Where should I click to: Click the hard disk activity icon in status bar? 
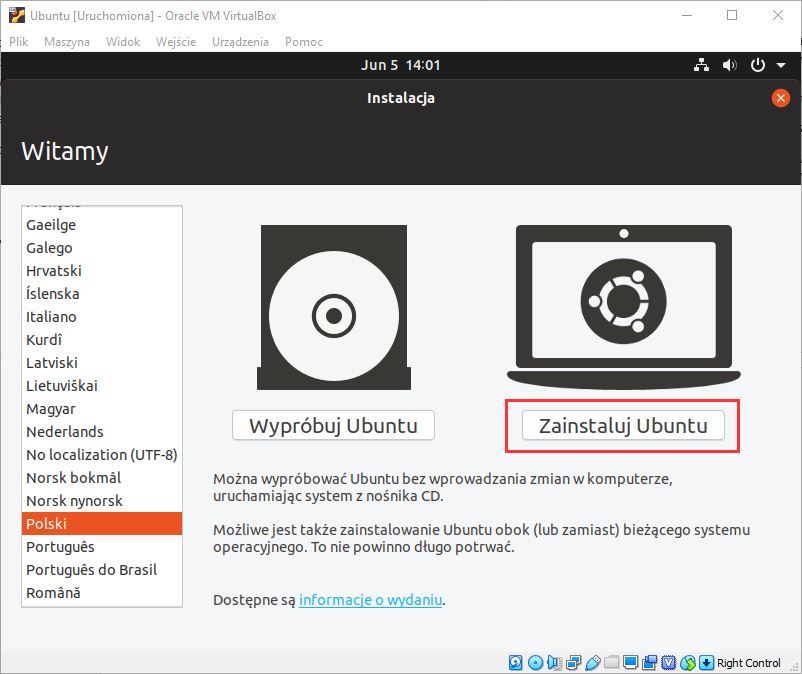point(516,663)
